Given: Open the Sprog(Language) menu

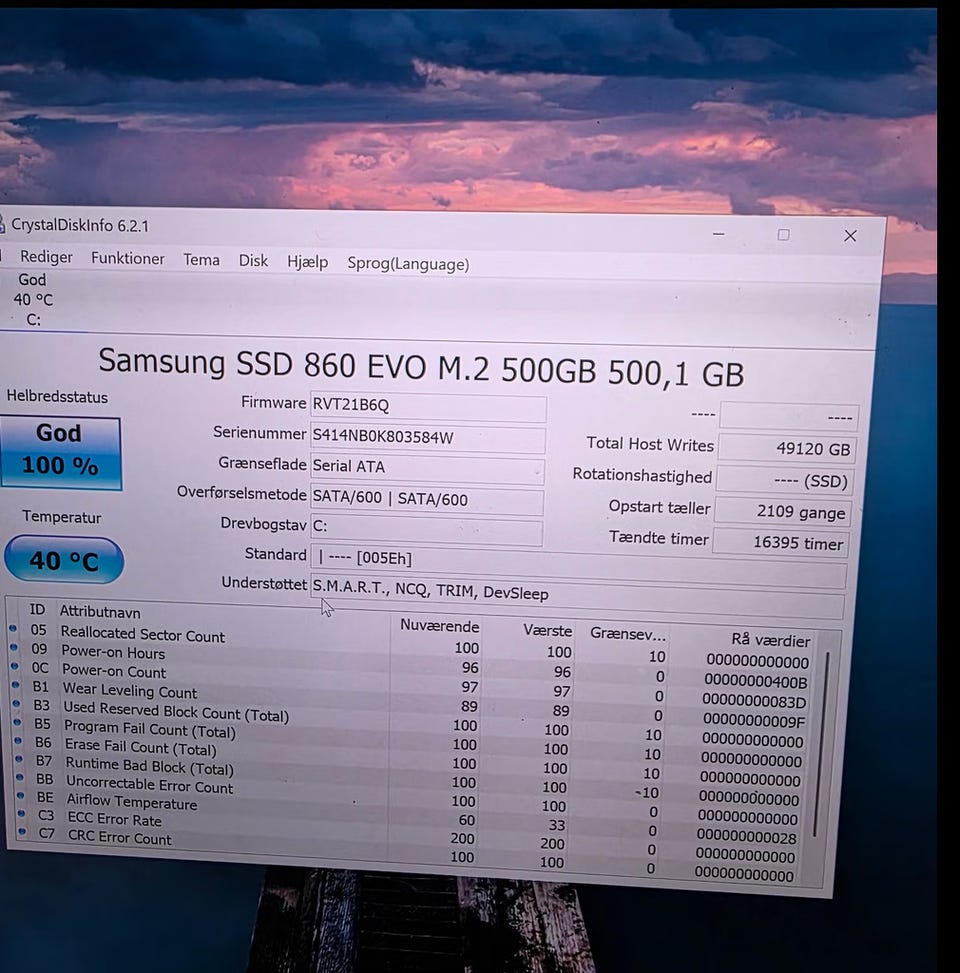Looking at the screenshot, I should click(x=408, y=264).
